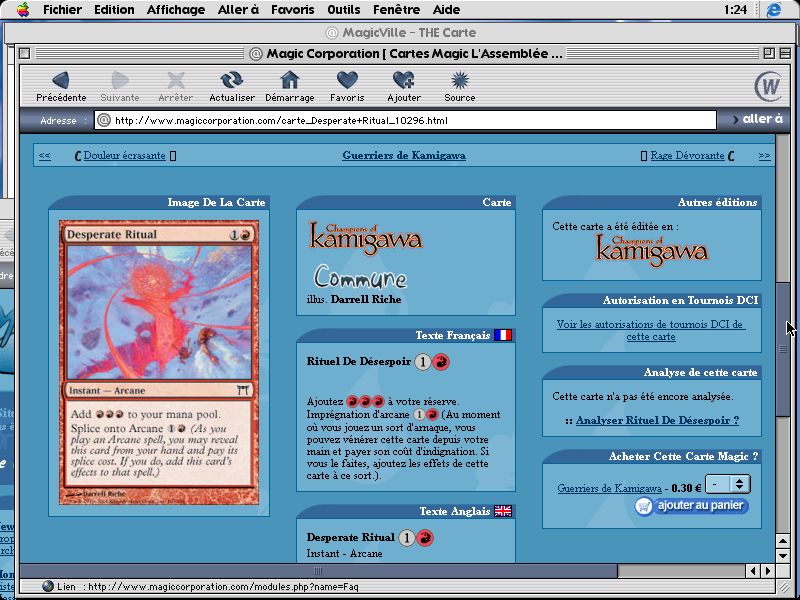Click the URL address field
The image size is (800, 600).
click(405, 120)
